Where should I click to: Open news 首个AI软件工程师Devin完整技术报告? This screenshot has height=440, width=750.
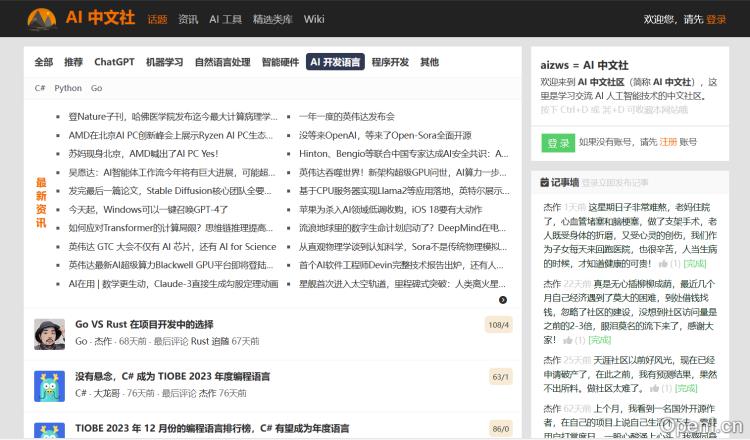click(x=401, y=265)
